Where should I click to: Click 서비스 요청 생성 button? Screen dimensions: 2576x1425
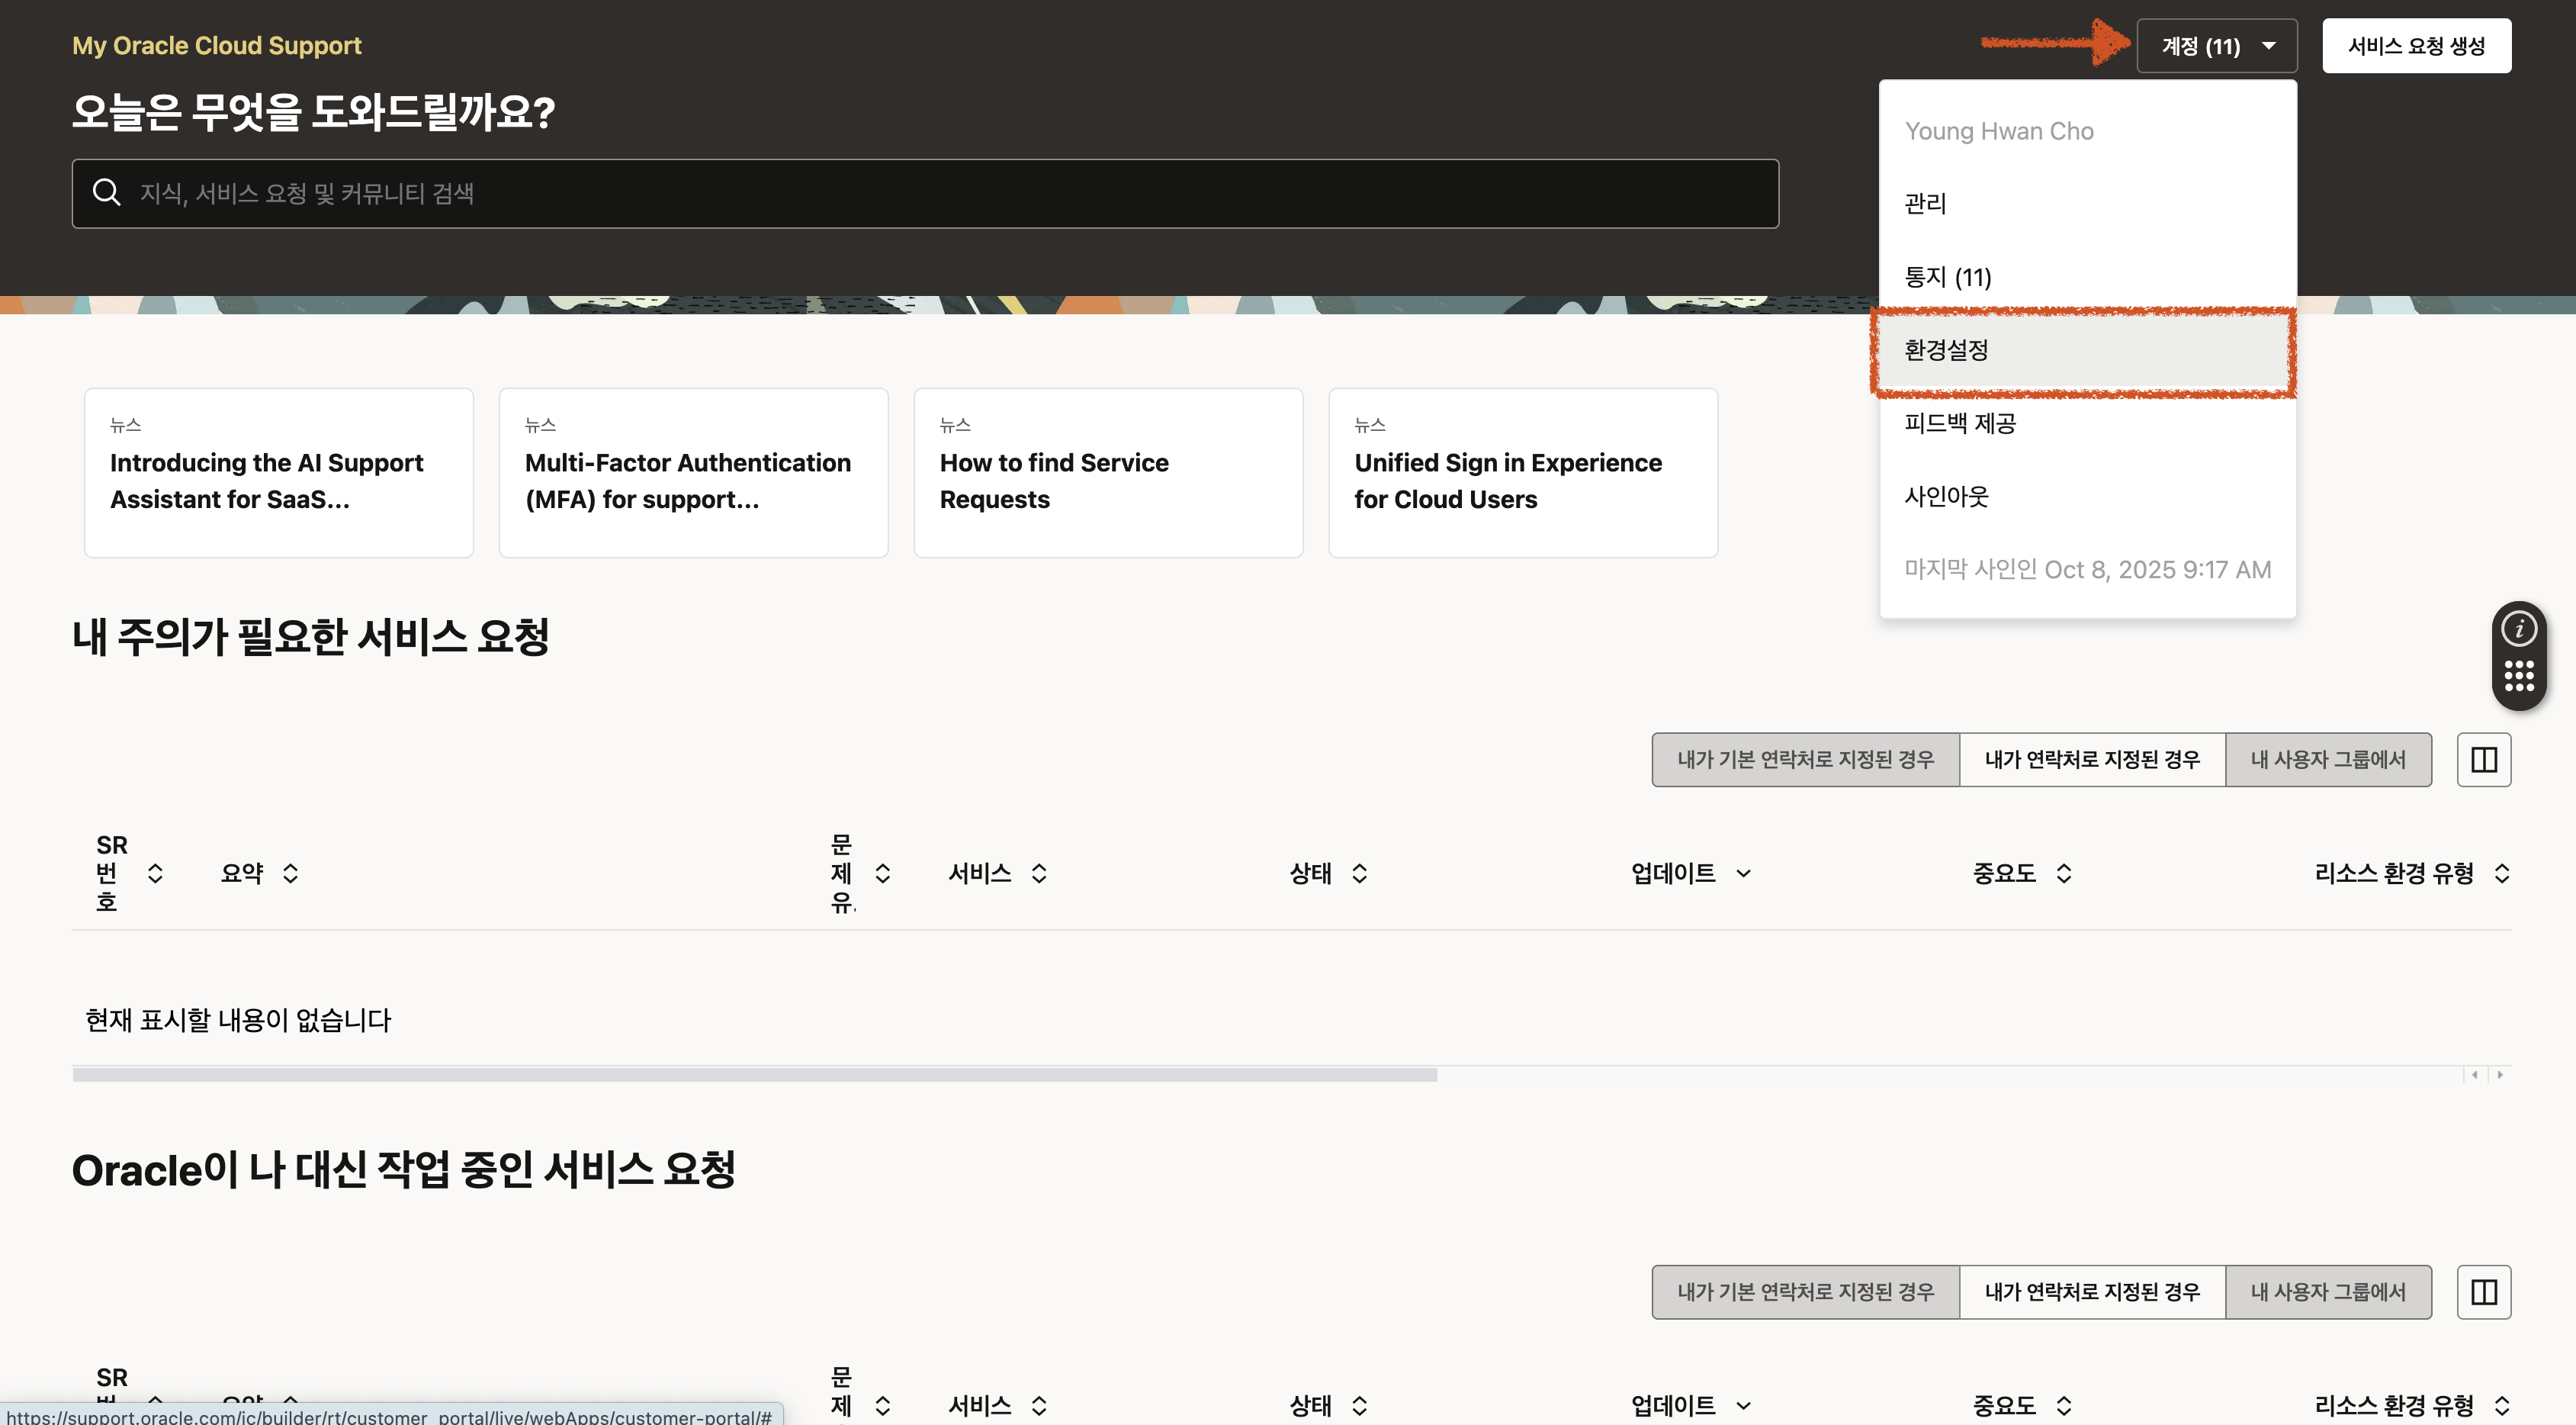click(2415, 46)
